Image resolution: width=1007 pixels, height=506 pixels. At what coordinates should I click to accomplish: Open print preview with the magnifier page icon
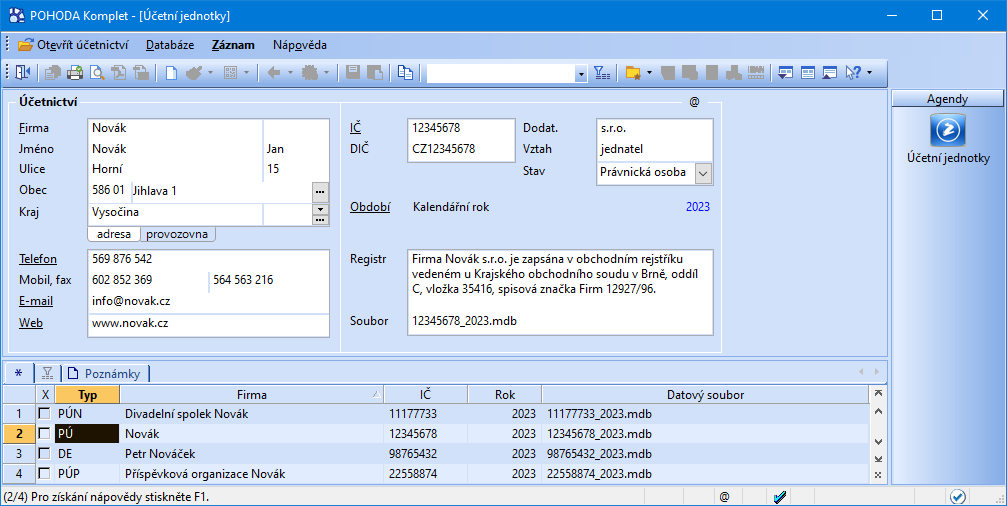point(97,73)
